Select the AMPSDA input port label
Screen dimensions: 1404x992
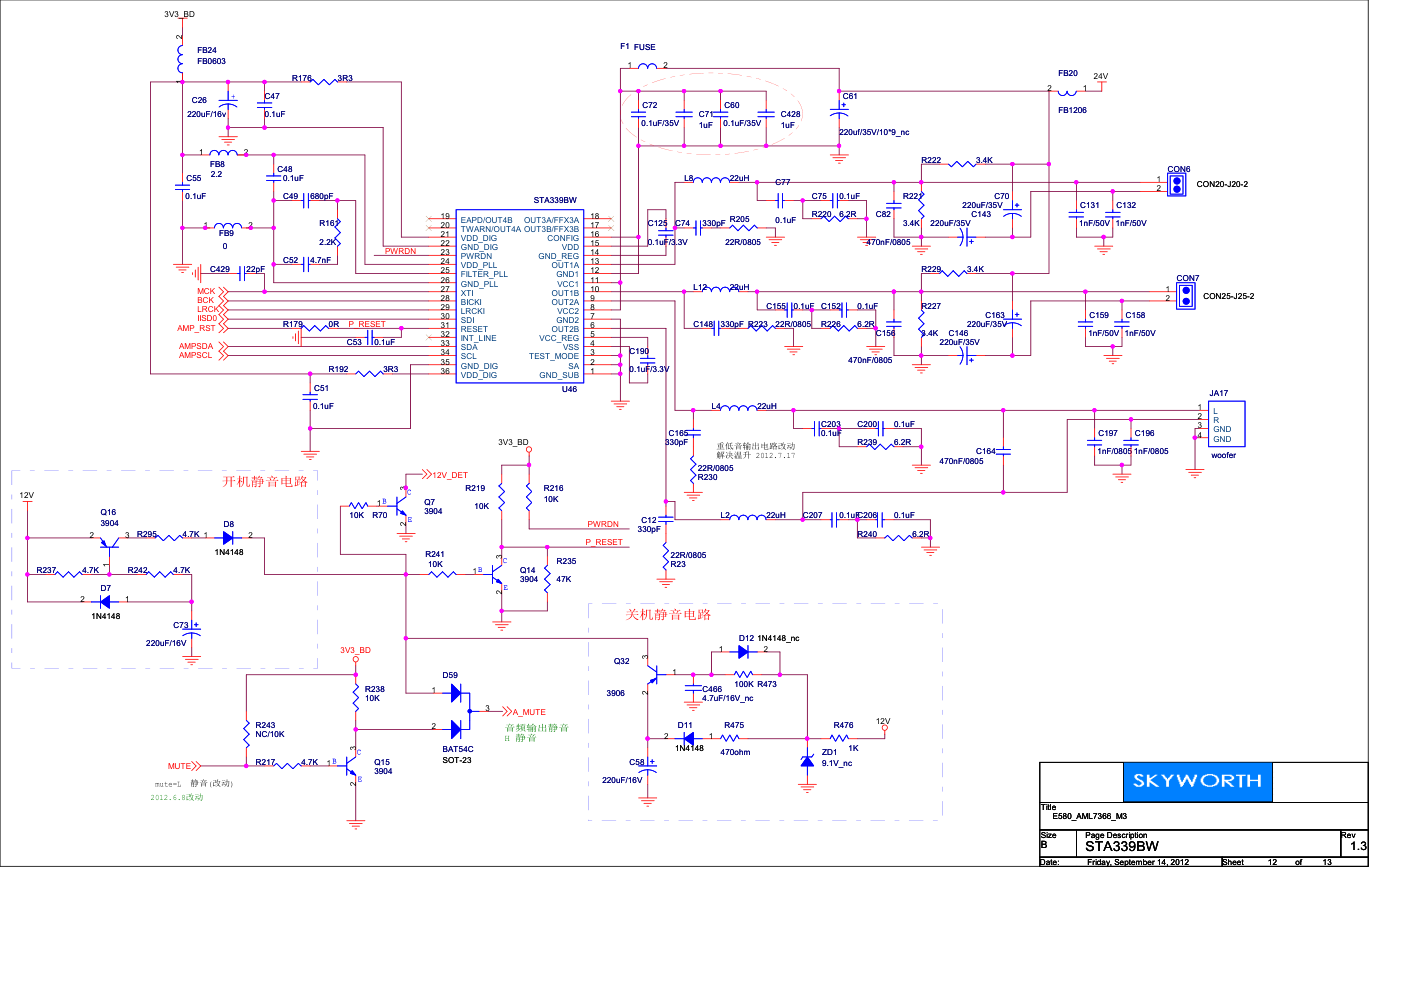point(196,346)
